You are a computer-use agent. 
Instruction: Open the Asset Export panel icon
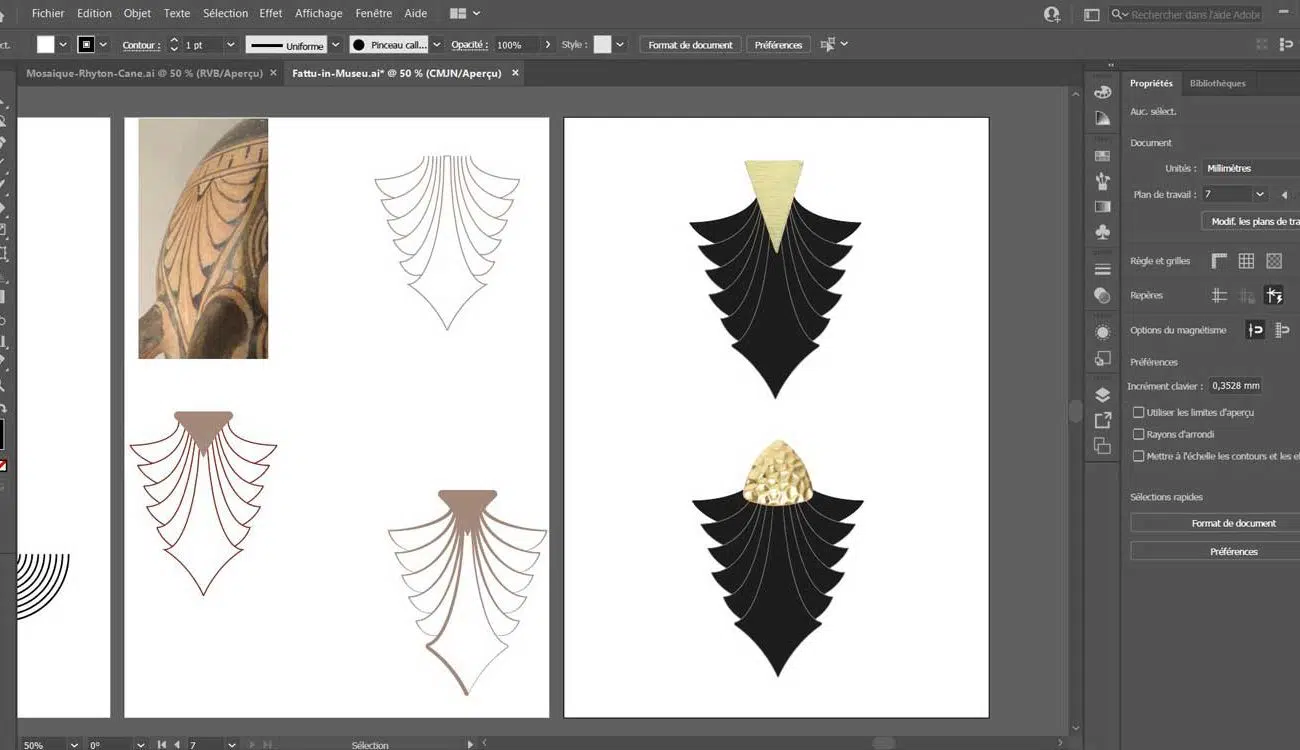point(1102,420)
